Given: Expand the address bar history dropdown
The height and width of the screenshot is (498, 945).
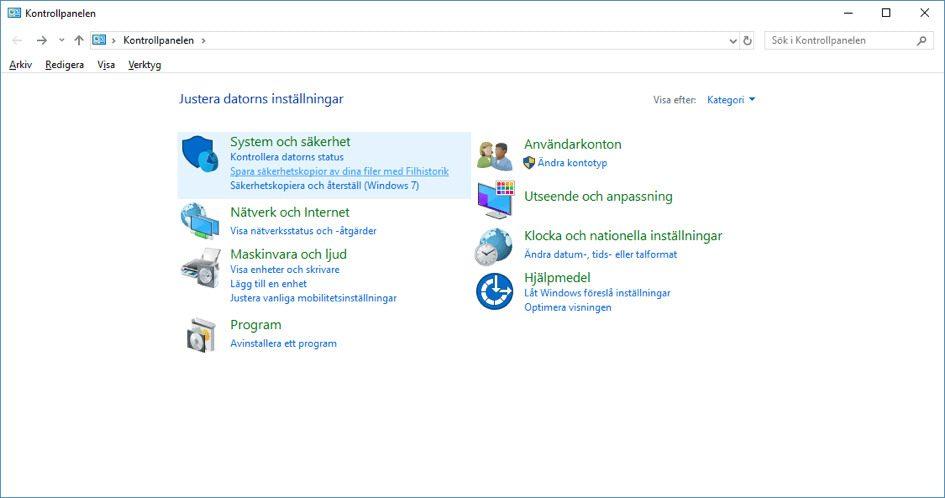Looking at the screenshot, I should pyautogui.click(x=733, y=41).
